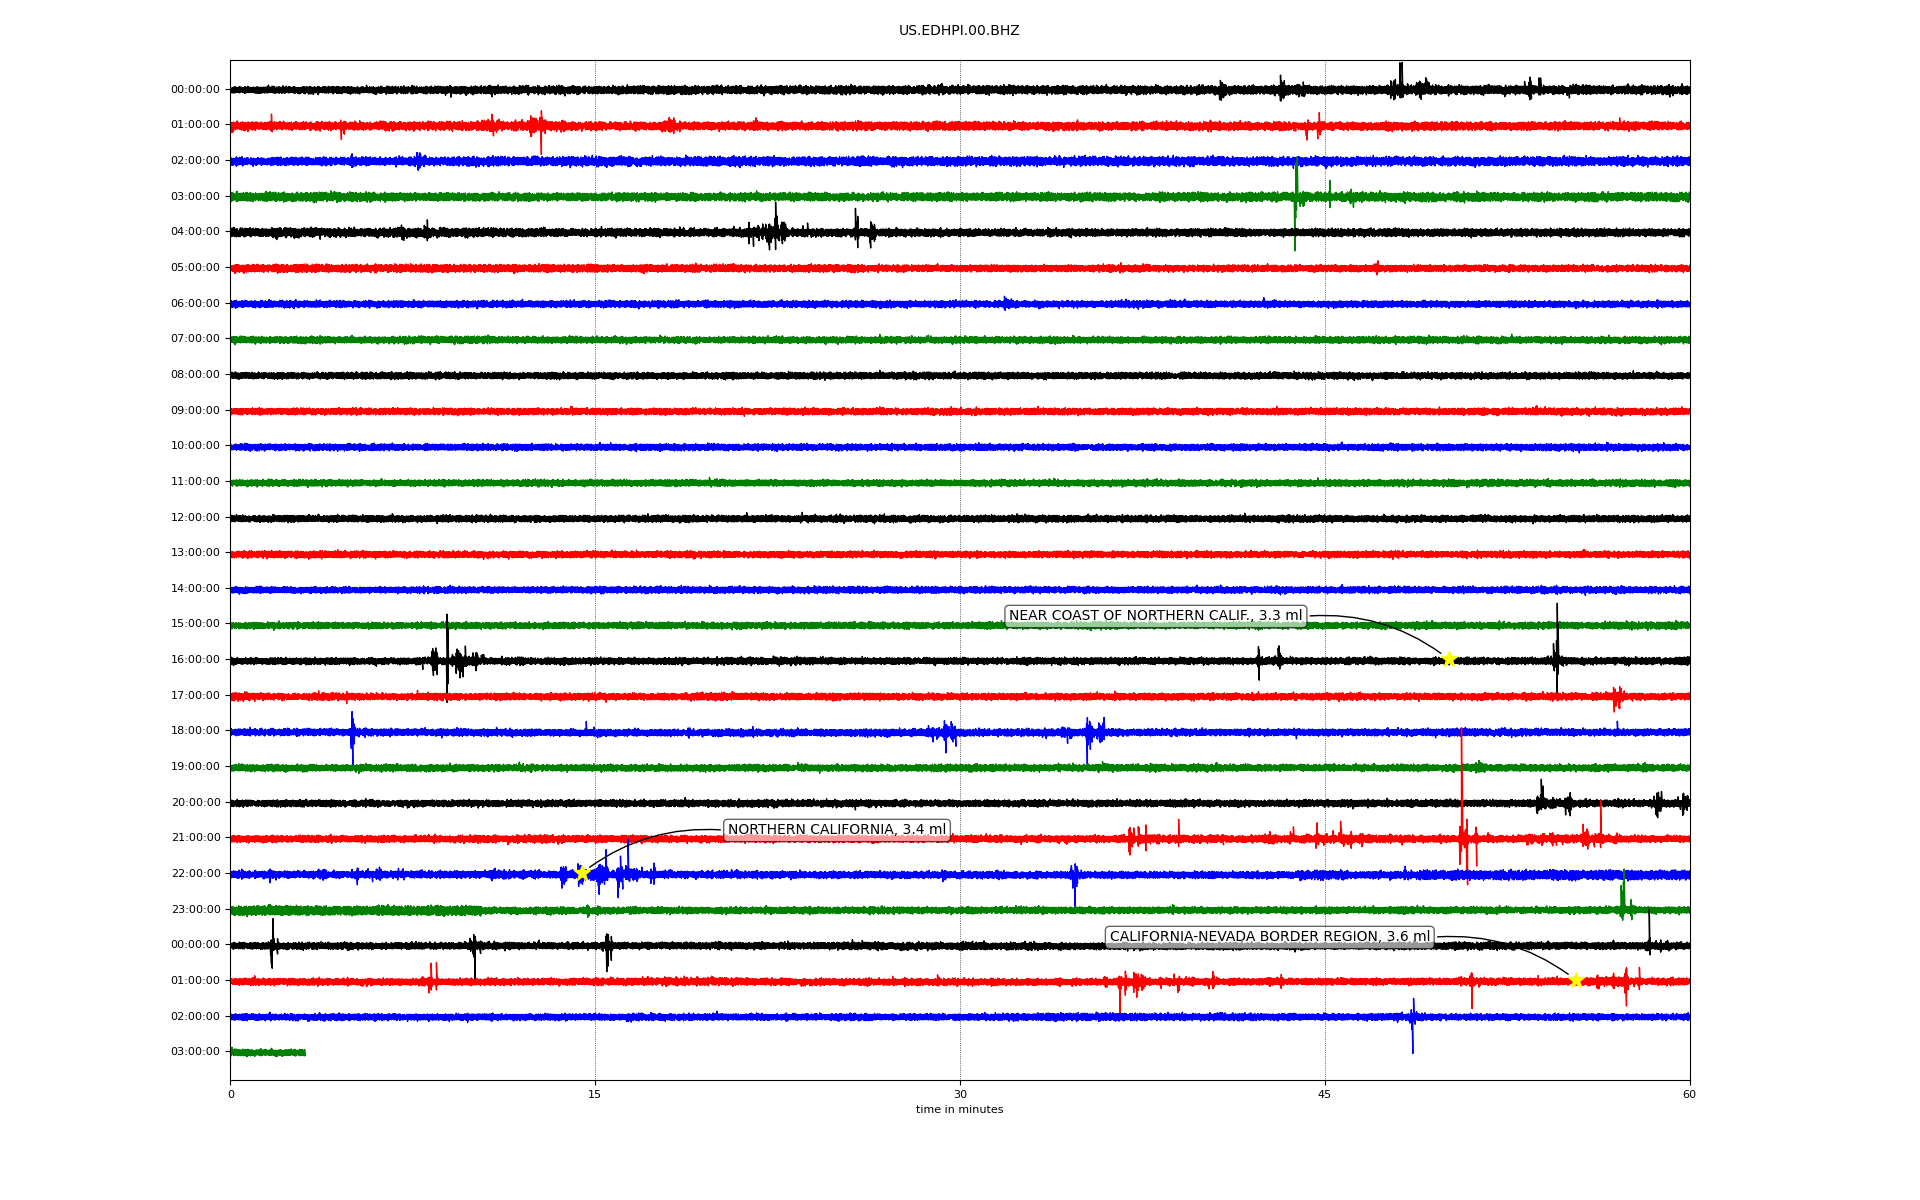Click the x-axis tick label 15
This screenshot has height=1200, width=1920.
[595, 1094]
